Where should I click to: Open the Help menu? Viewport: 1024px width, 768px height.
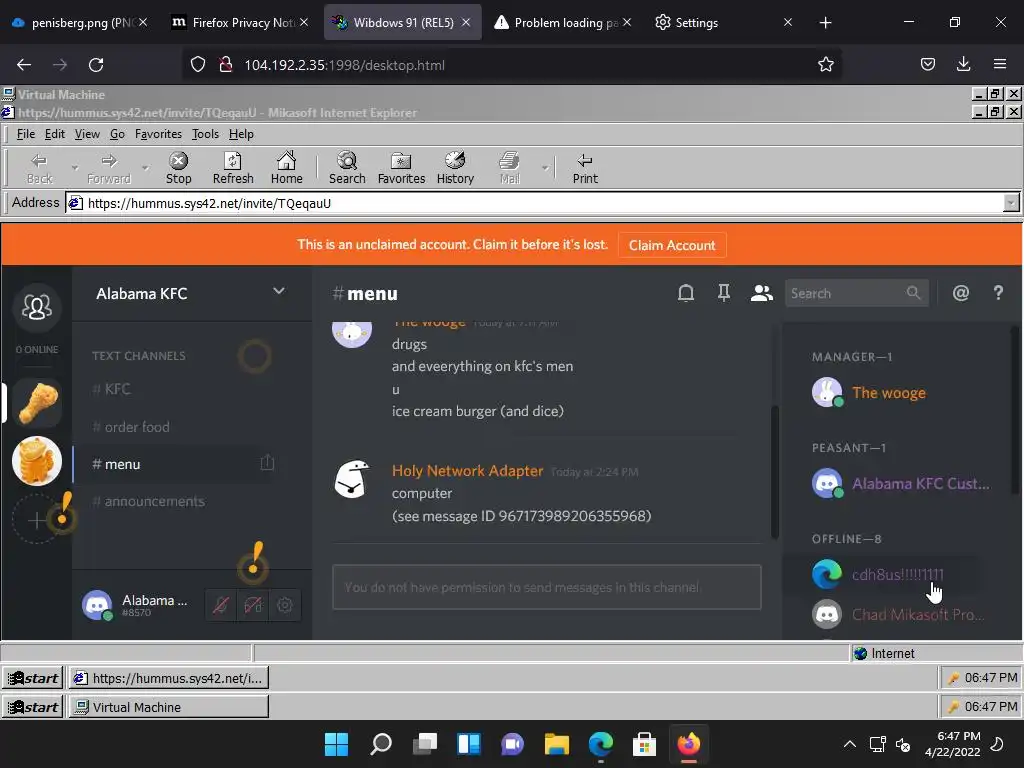pyautogui.click(x=241, y=134)
